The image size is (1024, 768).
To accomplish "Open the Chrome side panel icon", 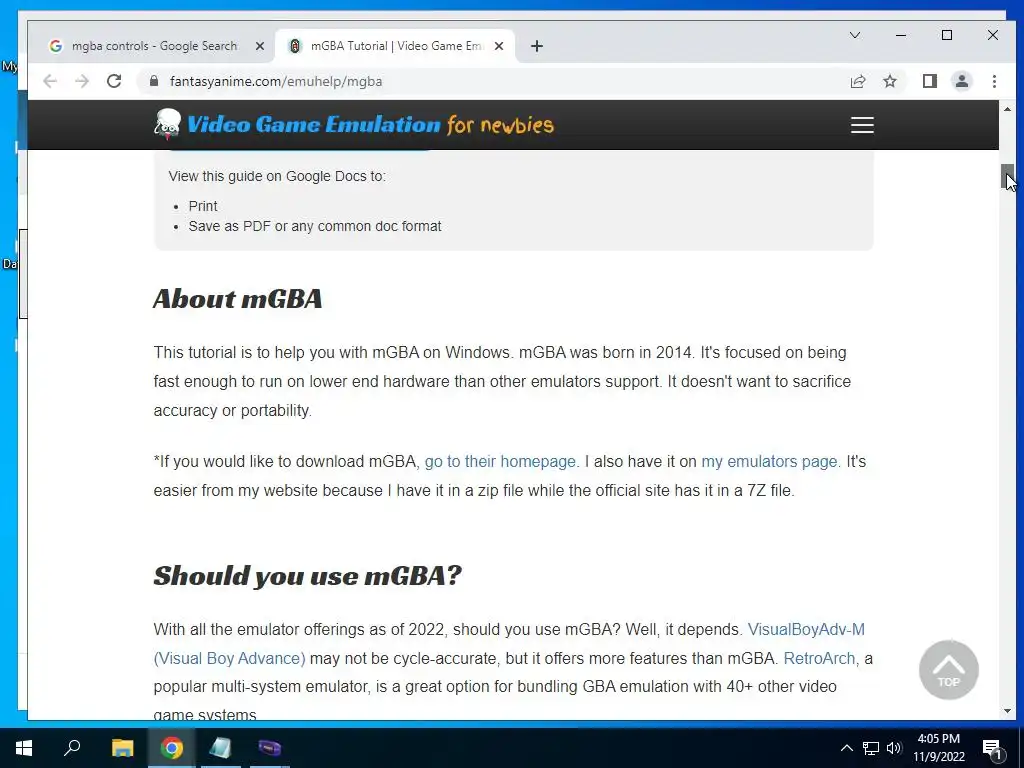I will [x=929, y=81].
